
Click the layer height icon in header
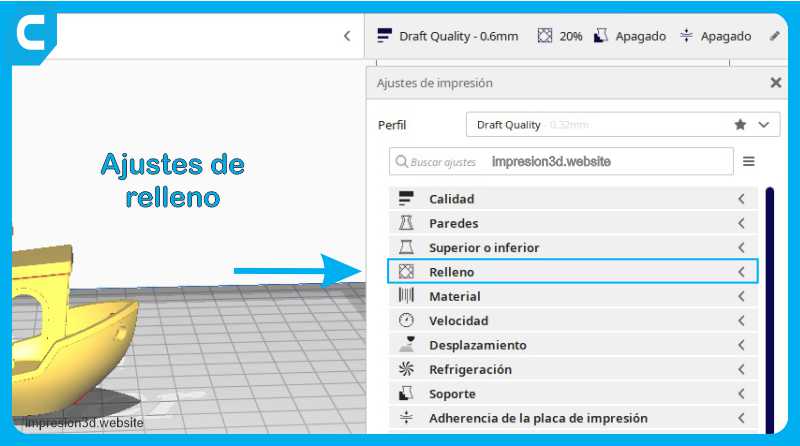[384, 36]
